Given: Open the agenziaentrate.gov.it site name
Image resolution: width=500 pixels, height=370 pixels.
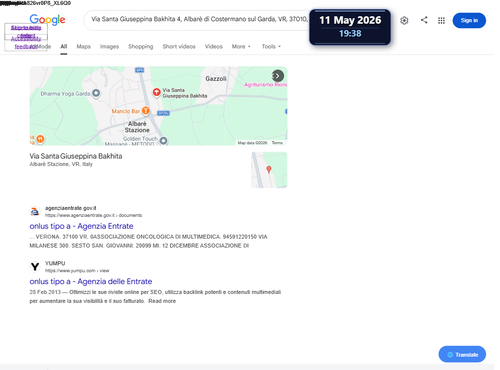Looking at the screenshot, I should click(x=71, y=208).
